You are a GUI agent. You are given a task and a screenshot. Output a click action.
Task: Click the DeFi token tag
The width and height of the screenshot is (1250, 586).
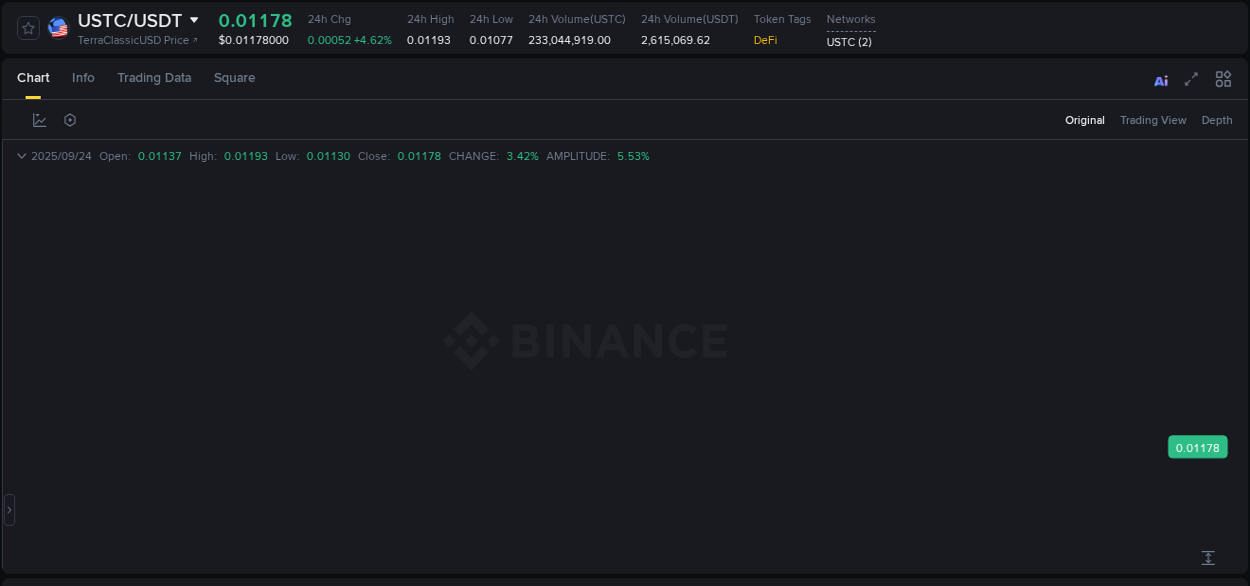click(765, 40)
